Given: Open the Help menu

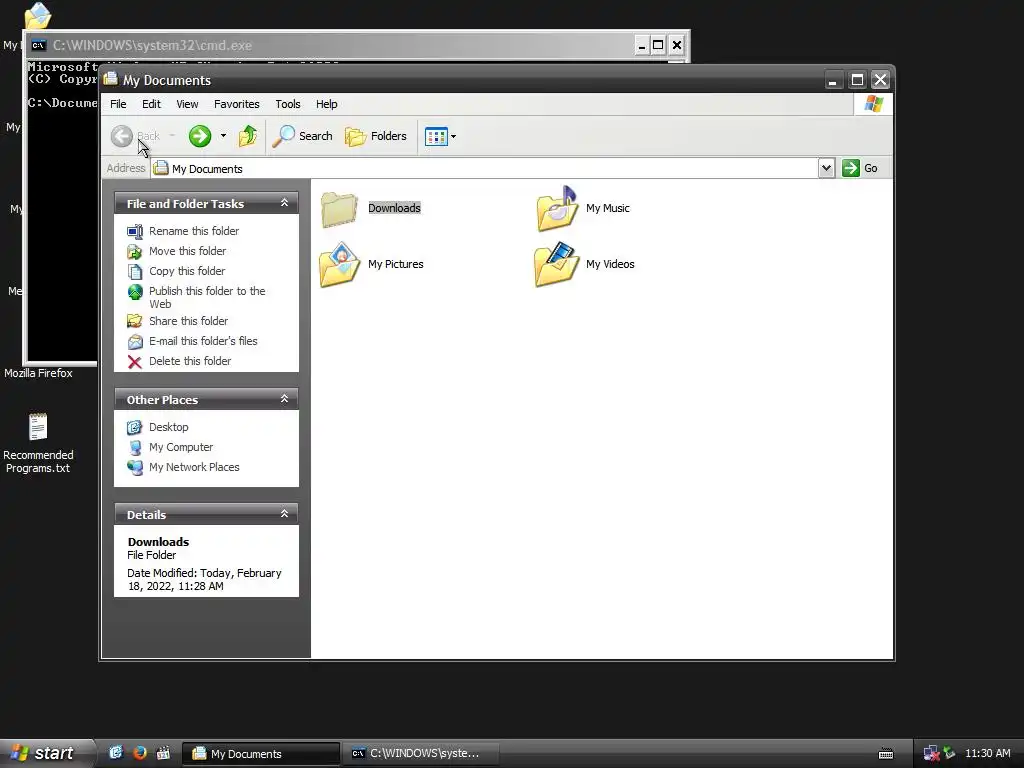Looking at the screenshot, I should click(x=327, y=104).
